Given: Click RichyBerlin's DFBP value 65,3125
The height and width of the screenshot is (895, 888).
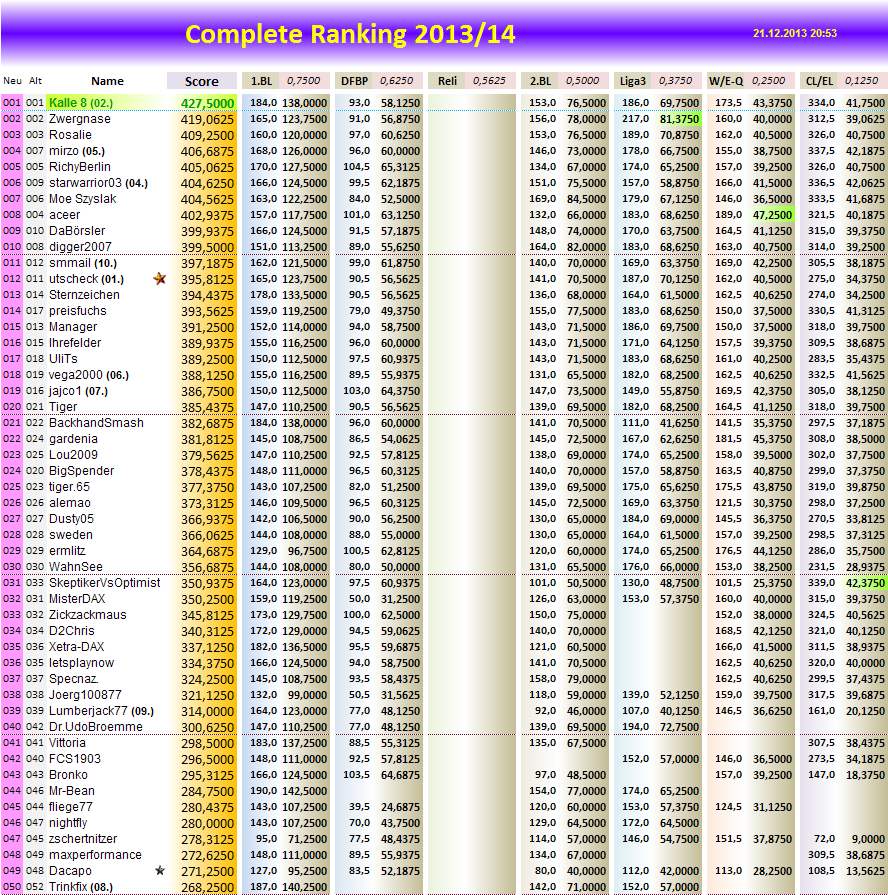Looking at the screenshot, I should [400, 167].
